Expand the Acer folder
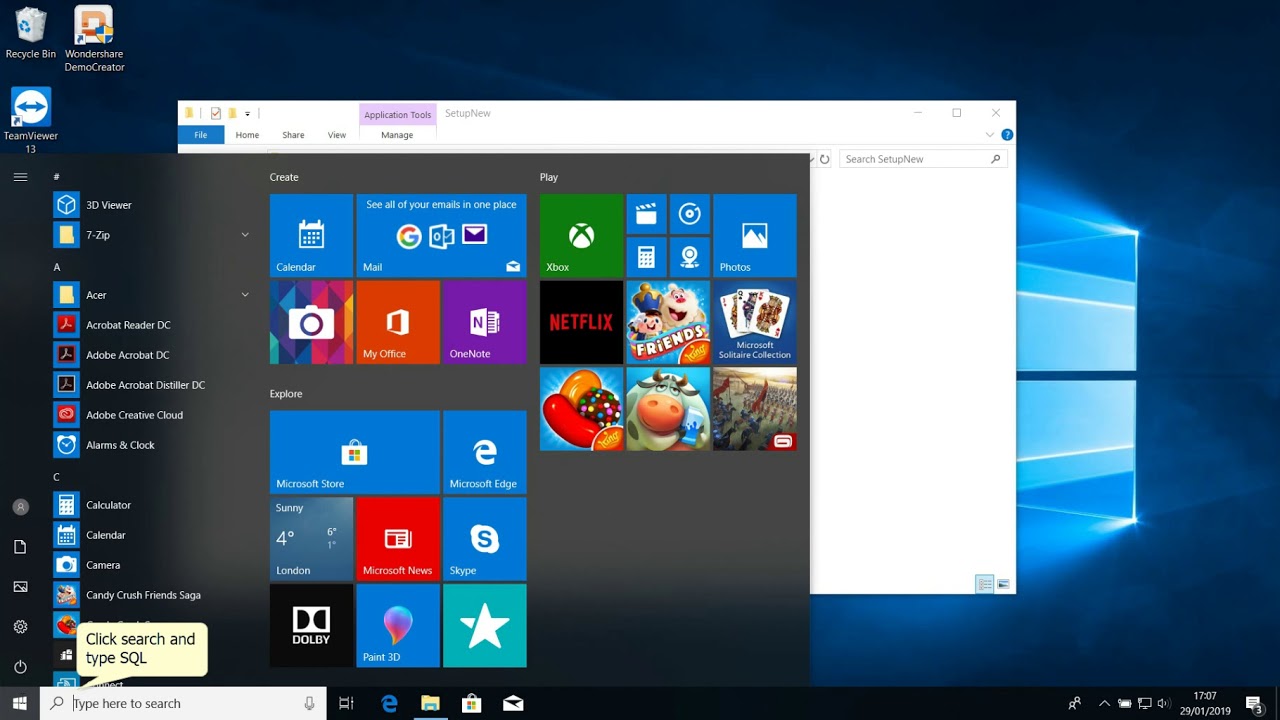This screenshot has width=1280, height=720. click(155, 295)
